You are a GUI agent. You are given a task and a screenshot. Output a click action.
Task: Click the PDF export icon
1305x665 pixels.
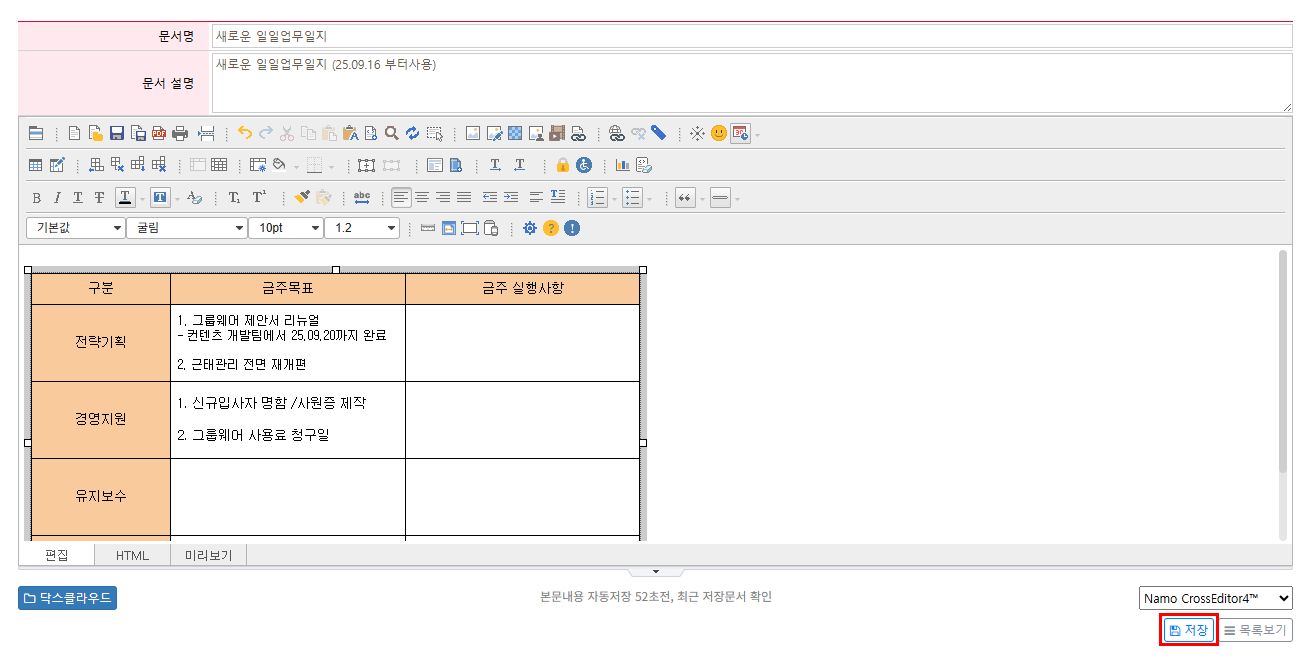tap(159, 133)
